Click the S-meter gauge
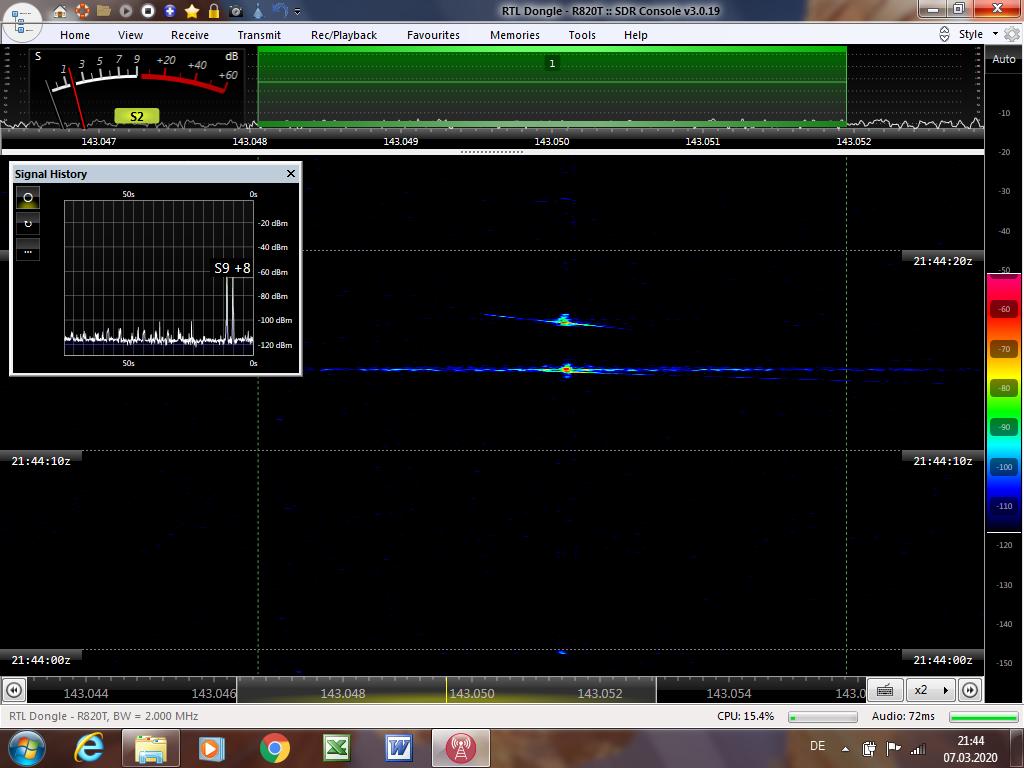The width and height of the screenshot is (1024, 768). point(138,87)
